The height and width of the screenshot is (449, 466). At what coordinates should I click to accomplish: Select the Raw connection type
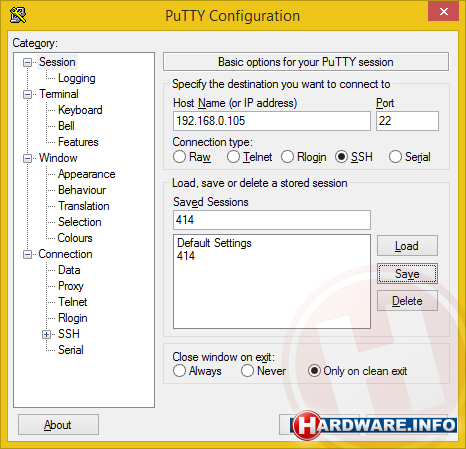pos(179,157)
